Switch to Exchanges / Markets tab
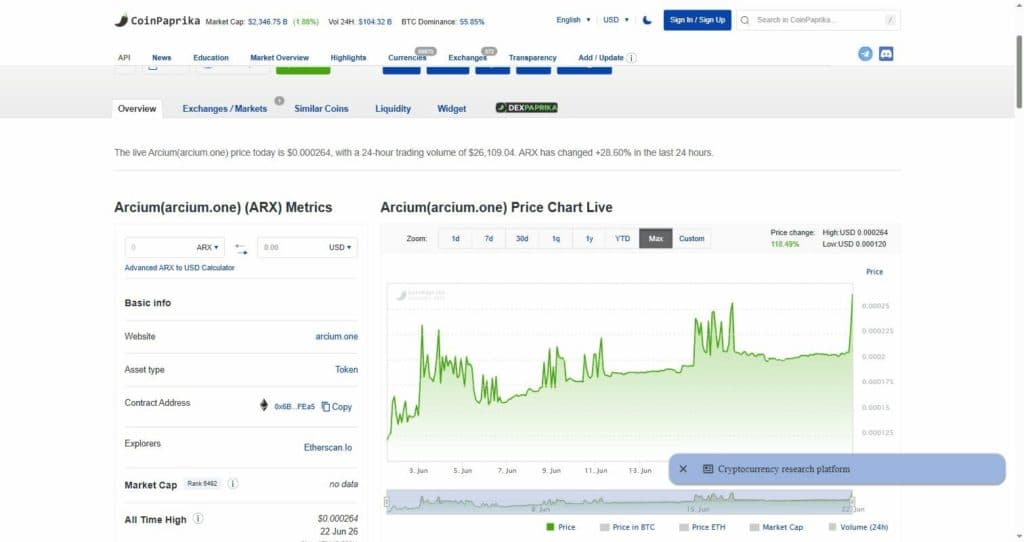Viewport: 1024px width, 542px height. pyautogui.click(x=225, y=108)
